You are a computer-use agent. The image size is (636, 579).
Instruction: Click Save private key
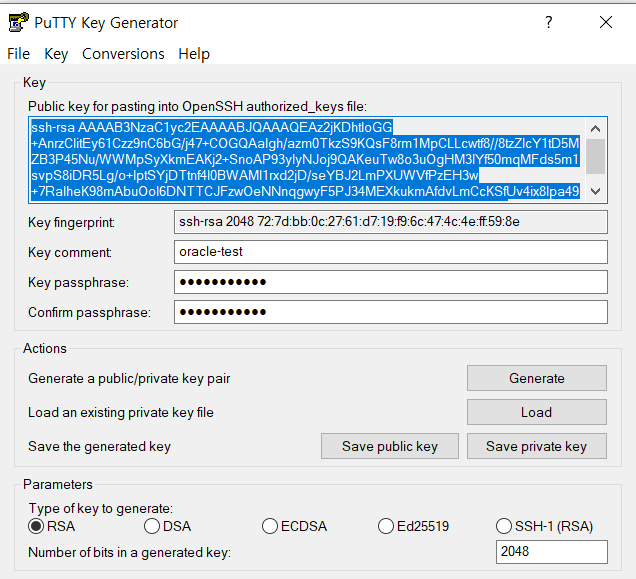click(537, 446)
